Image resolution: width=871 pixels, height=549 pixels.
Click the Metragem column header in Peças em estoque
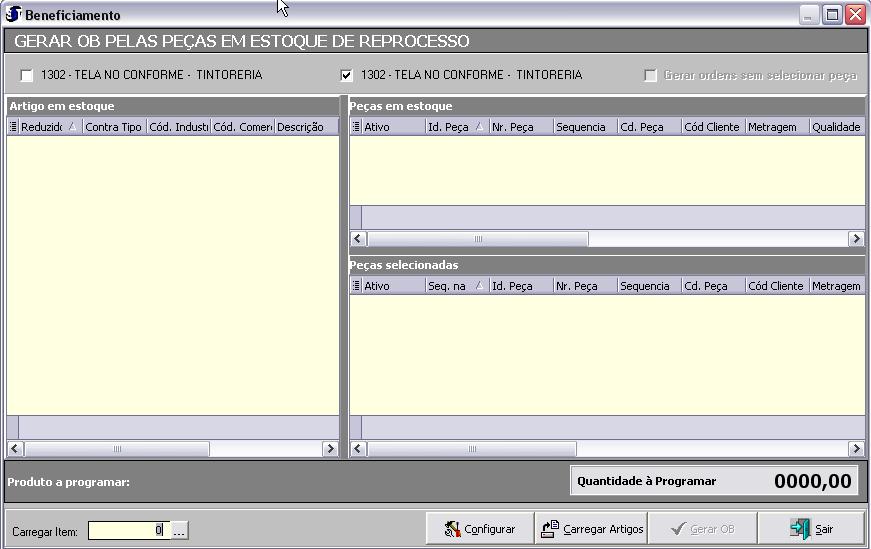tap(777, 127)
